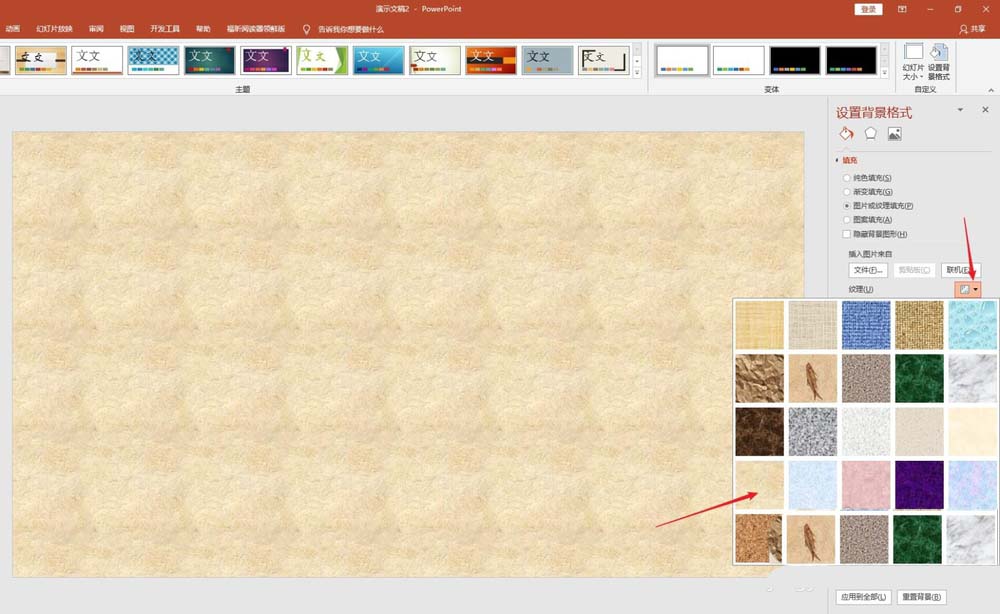Expand the variants gallery more arrow

pyautogui.click(x=885, y=72)
